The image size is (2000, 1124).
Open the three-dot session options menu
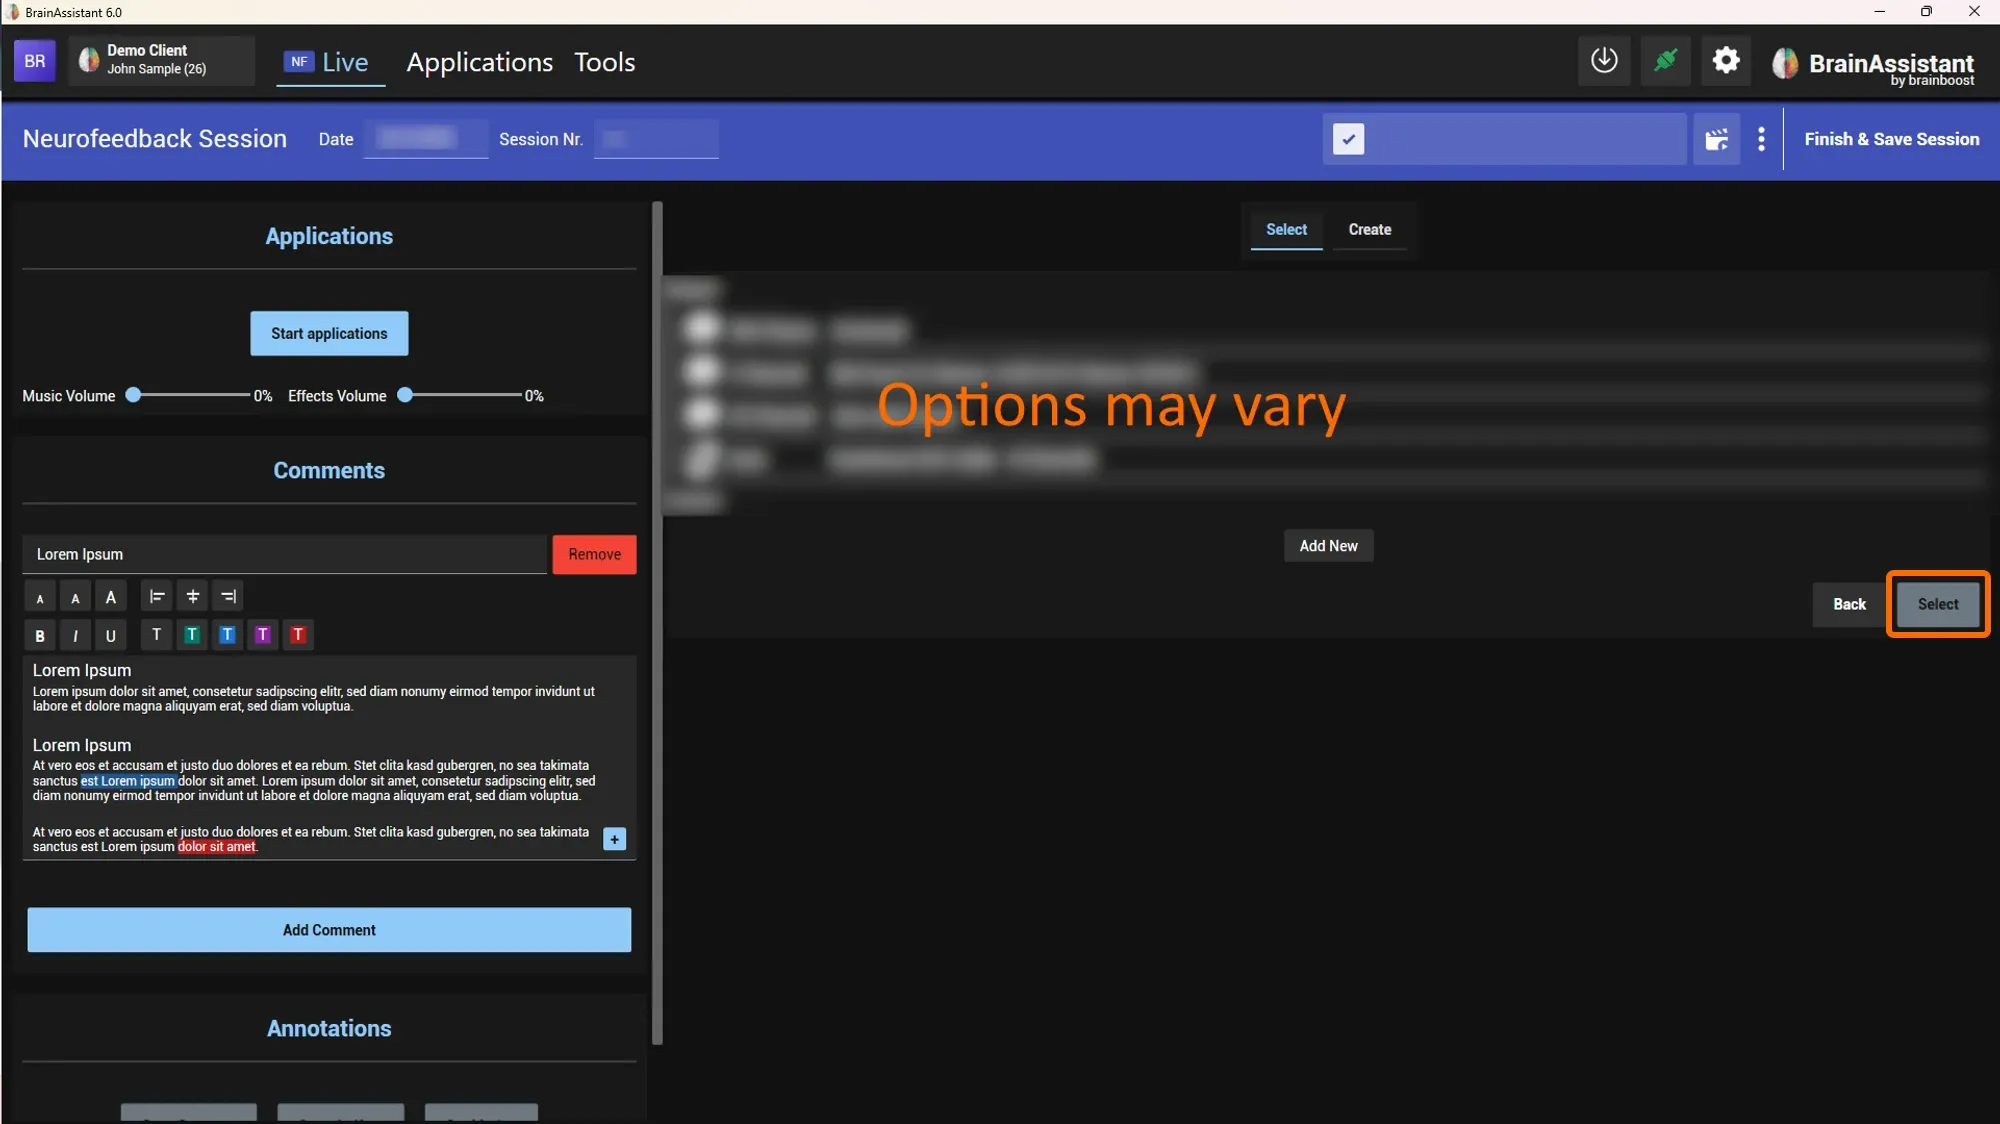1761,139
